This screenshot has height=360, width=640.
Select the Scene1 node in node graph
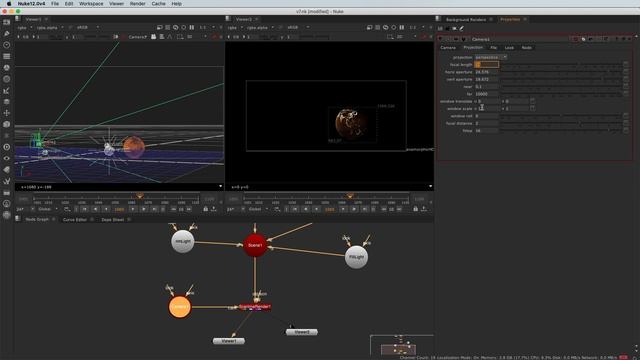coord(255,245)
